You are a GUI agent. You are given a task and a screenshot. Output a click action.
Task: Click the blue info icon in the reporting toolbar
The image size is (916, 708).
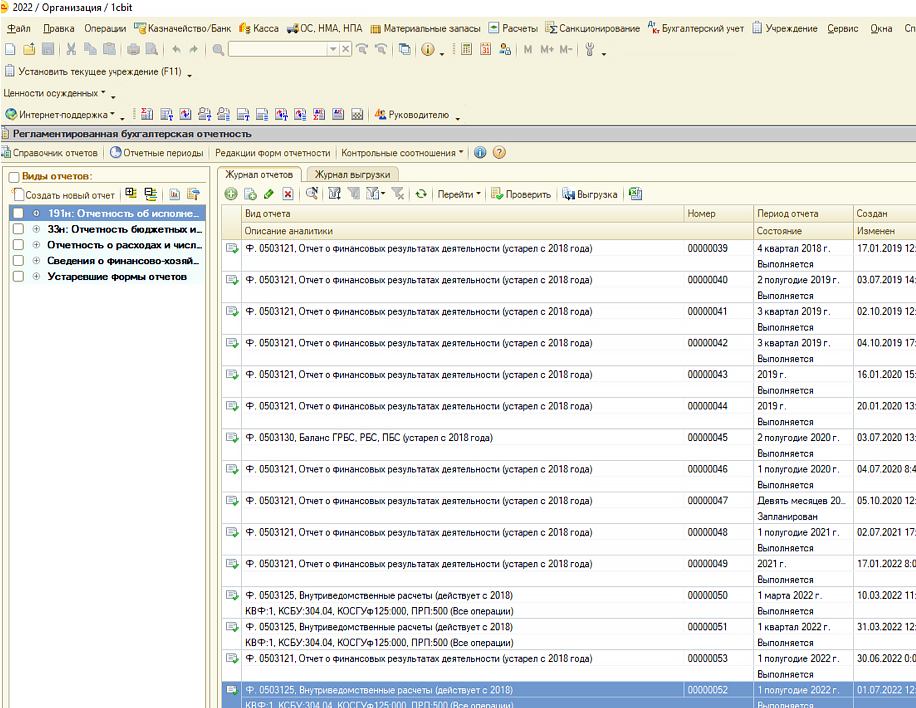pyautogui.click(x=480, y=152)
